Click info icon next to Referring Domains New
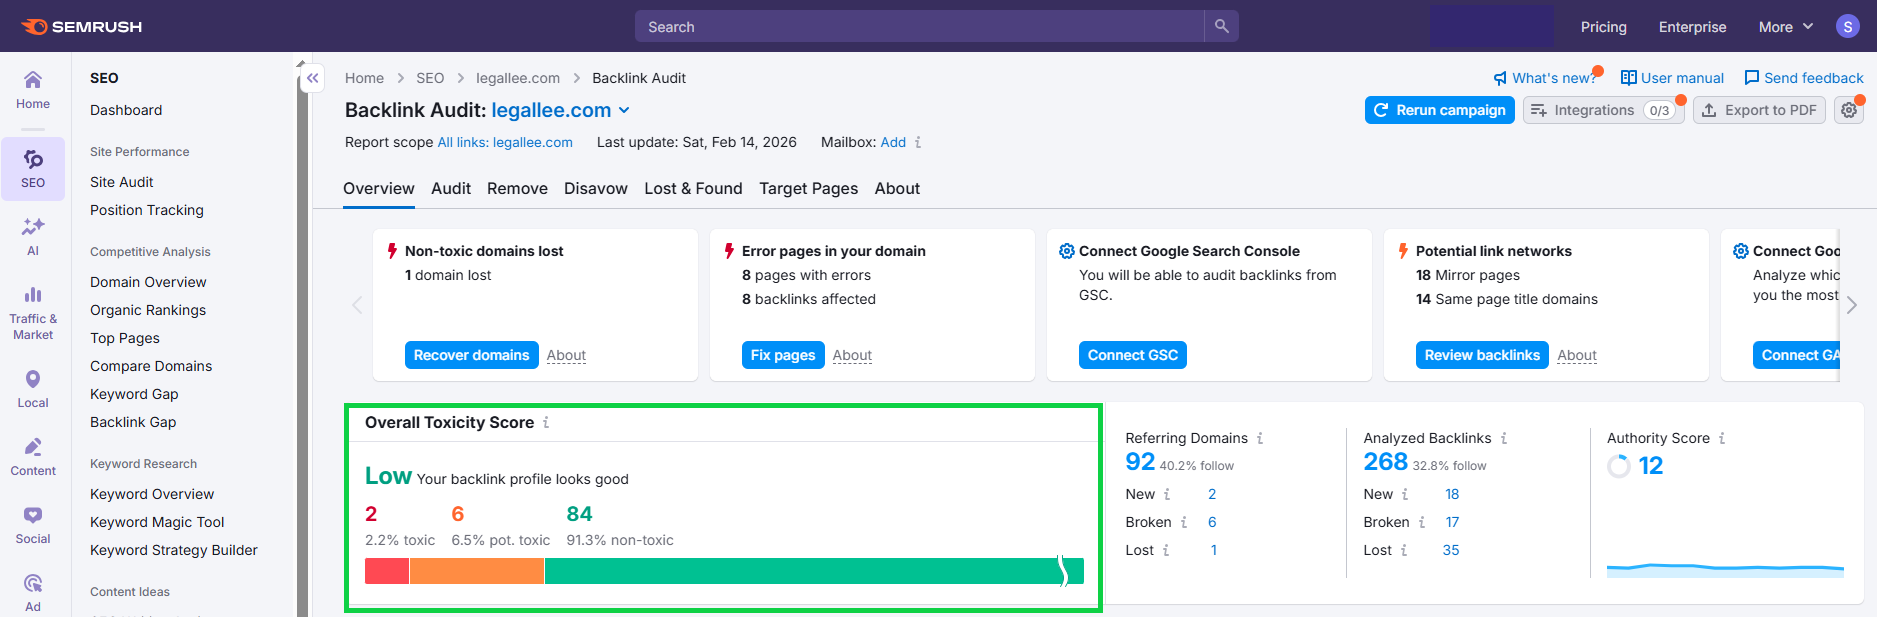Image resolution: width=1877 pixels, height=617 pixels. point(1167,494)
